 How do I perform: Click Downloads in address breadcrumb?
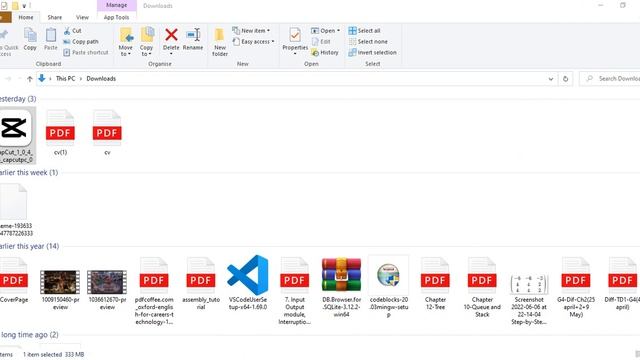click(x=101, y=79)
